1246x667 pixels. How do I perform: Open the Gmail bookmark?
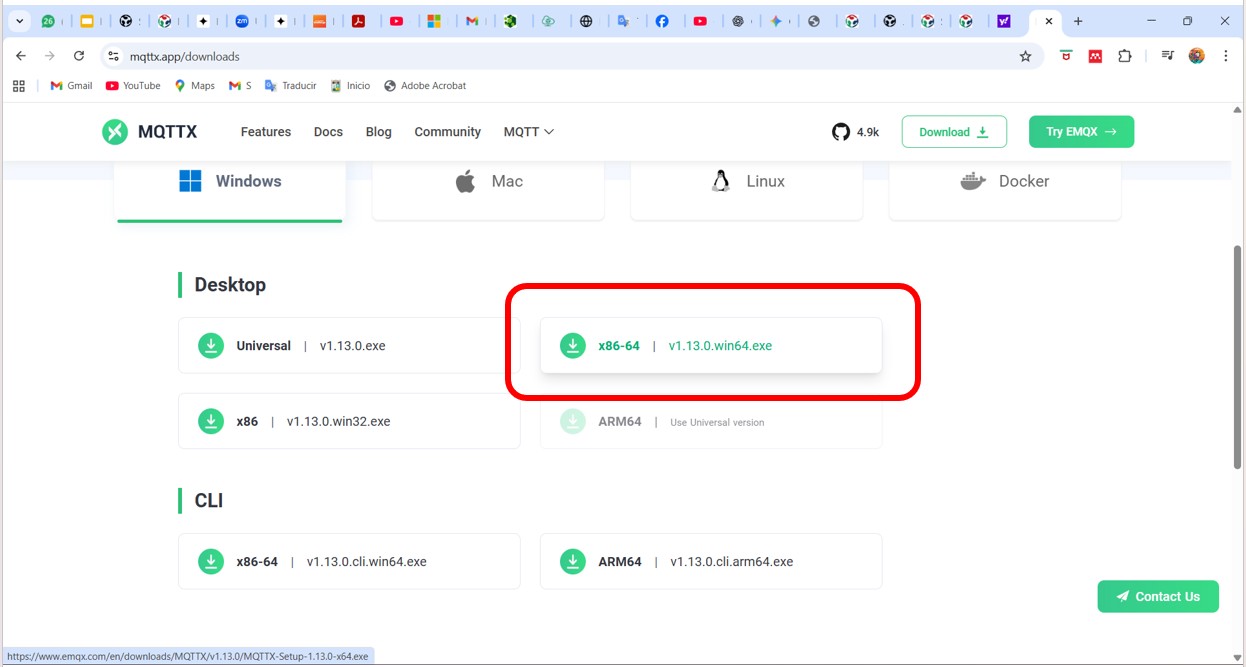[71, 86]
